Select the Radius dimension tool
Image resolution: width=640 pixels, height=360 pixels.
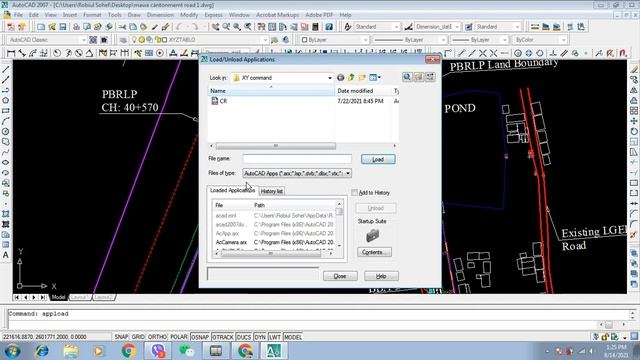[x=57, y=53]
